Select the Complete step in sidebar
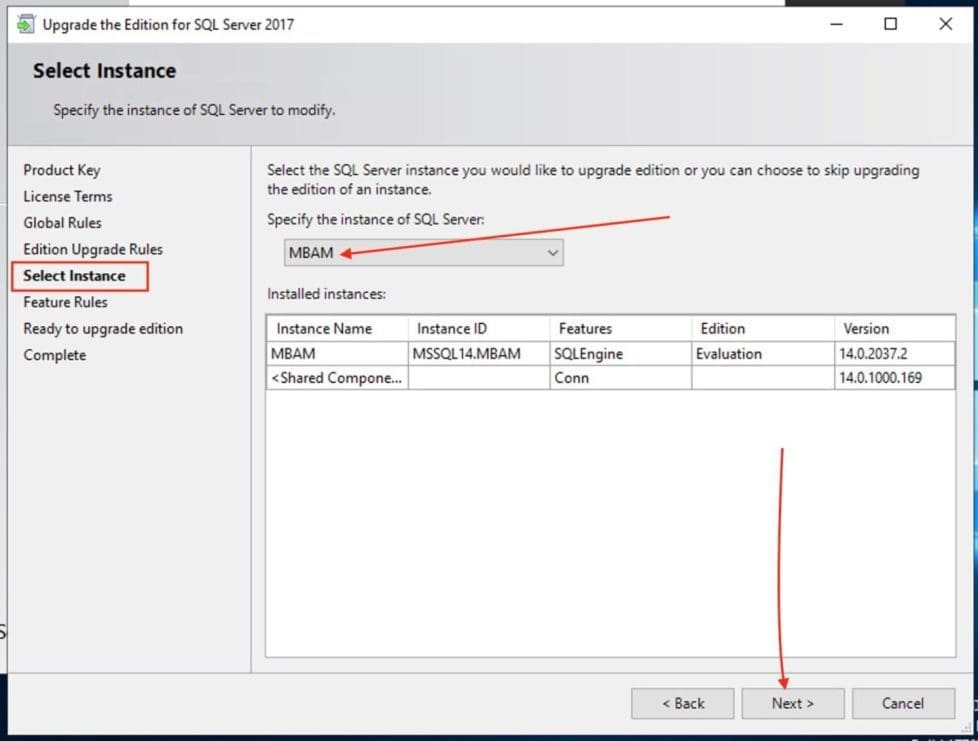This screenshot has height=741, width=978. coord(55,355)
